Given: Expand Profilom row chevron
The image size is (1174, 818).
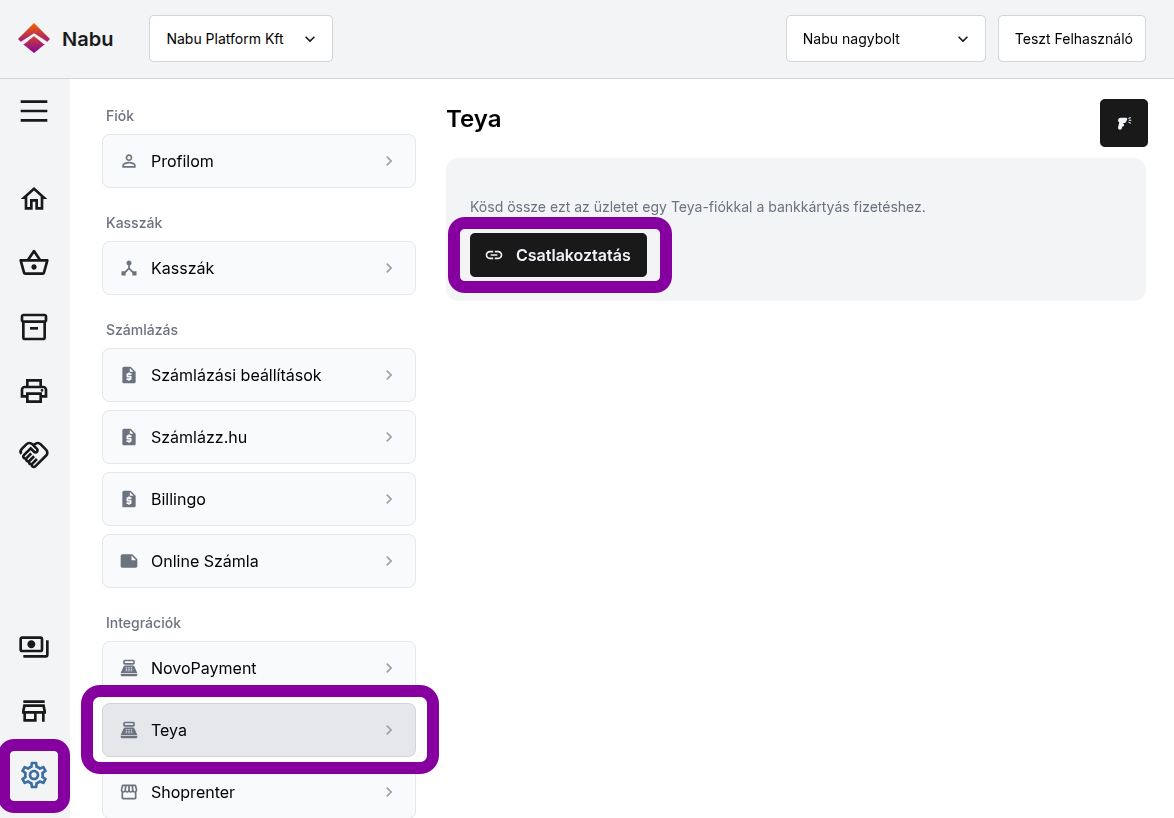Looking at the screenshot, I should [x=389, y=161].
